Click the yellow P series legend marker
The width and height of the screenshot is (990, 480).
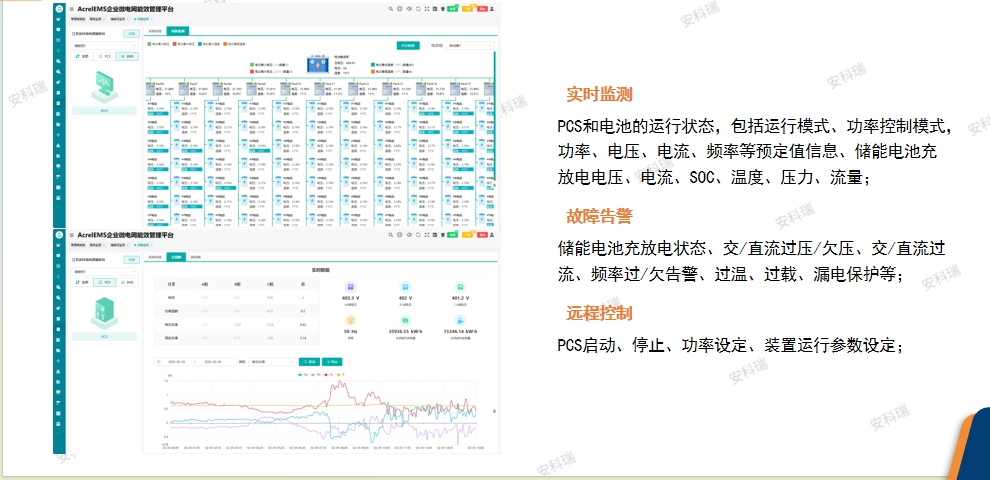(x=338, y=375)
